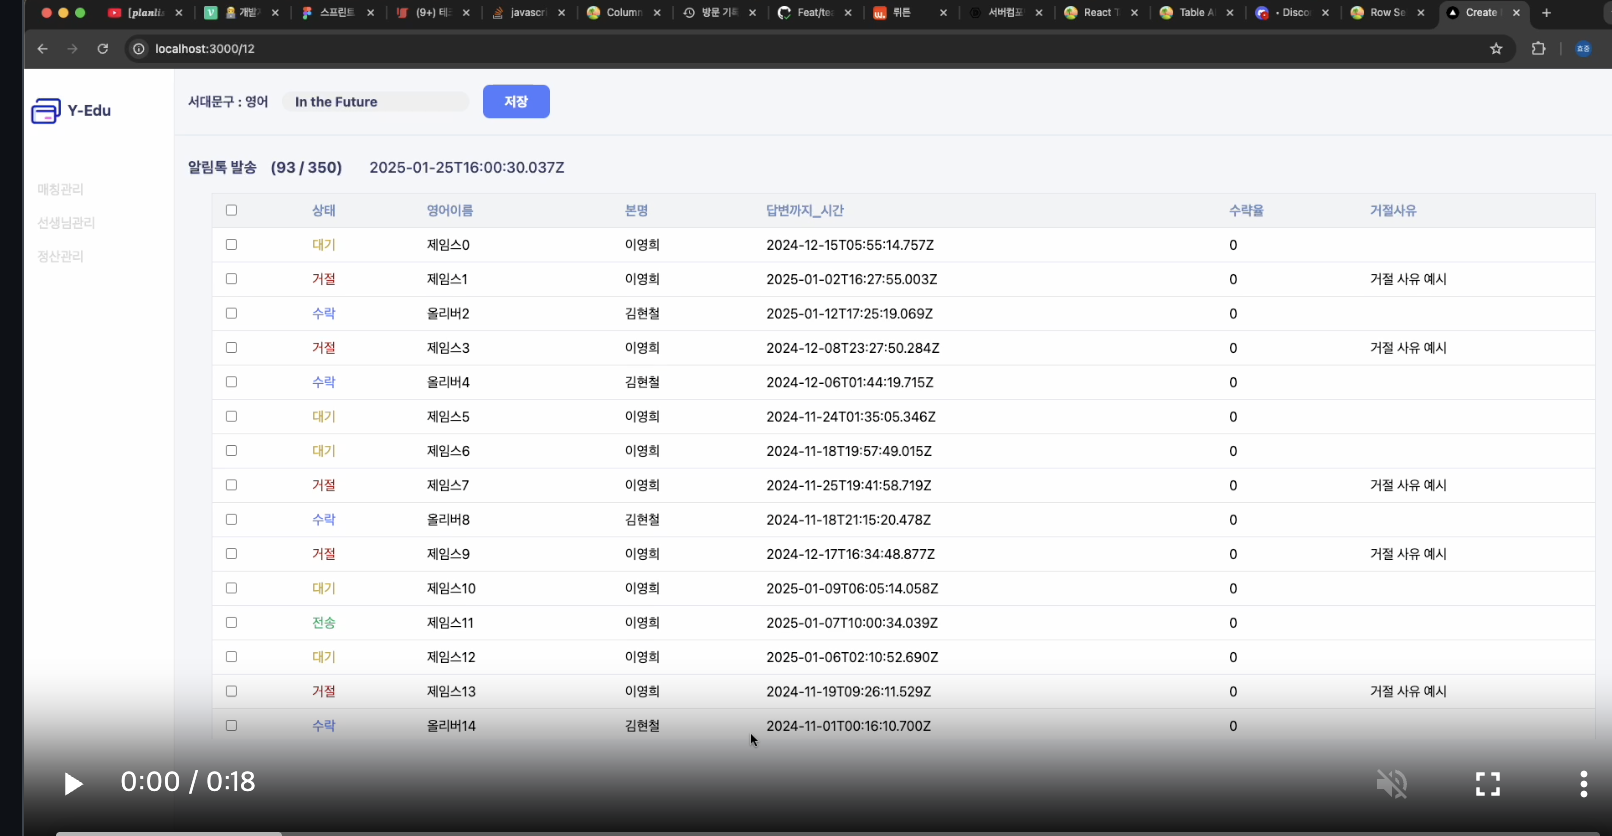The height and width of the screenshot is (836, 1612).
Task: Check the row for 제임스1
Action: pyautogui.click(x=231, y=279)
